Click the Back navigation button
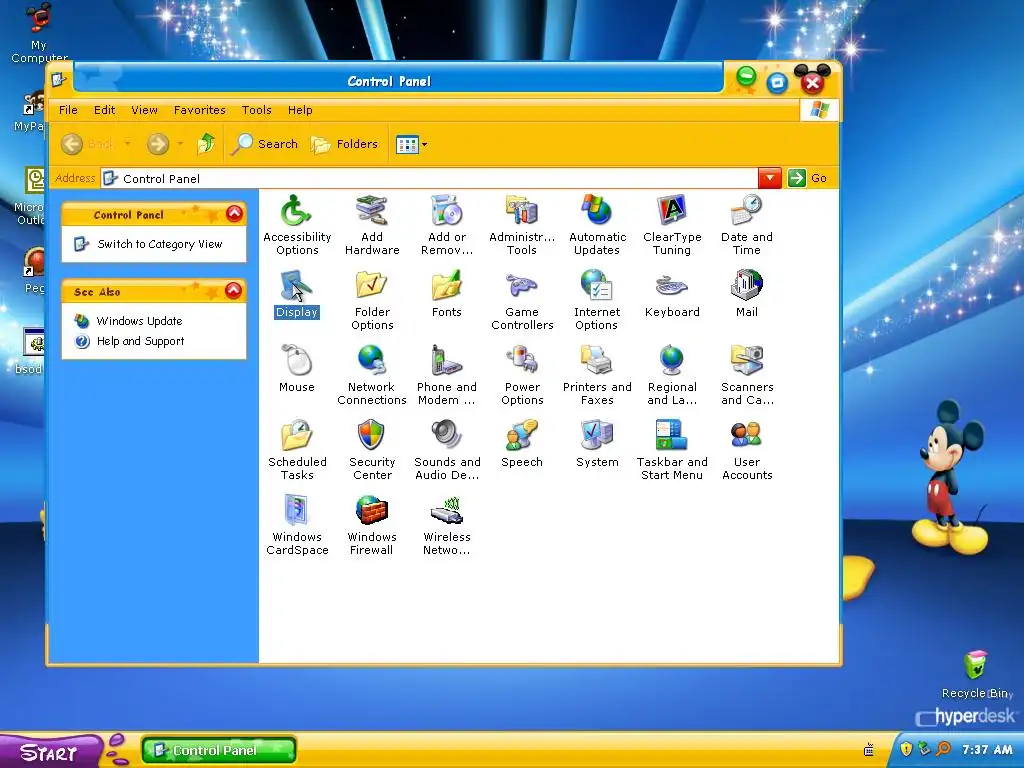Screen dimensions: 1024x768 87,144
